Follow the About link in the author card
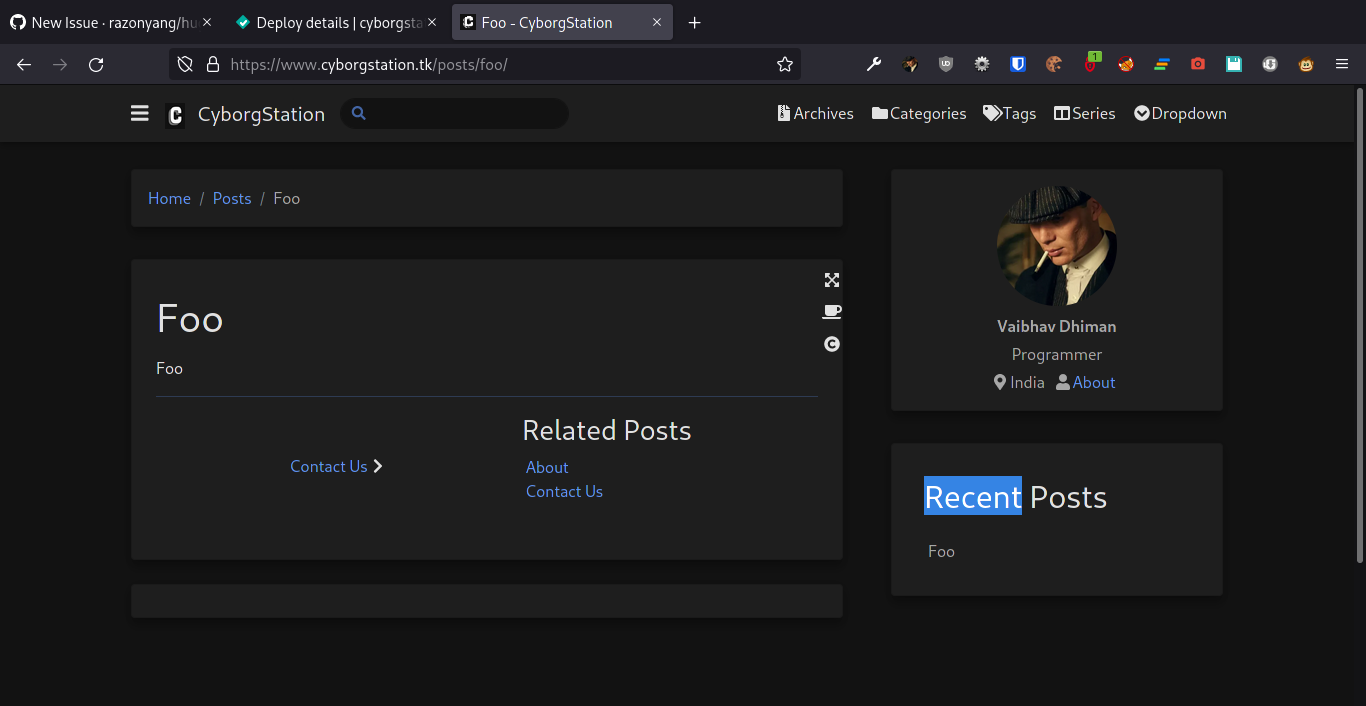 tap(1093, 381)
